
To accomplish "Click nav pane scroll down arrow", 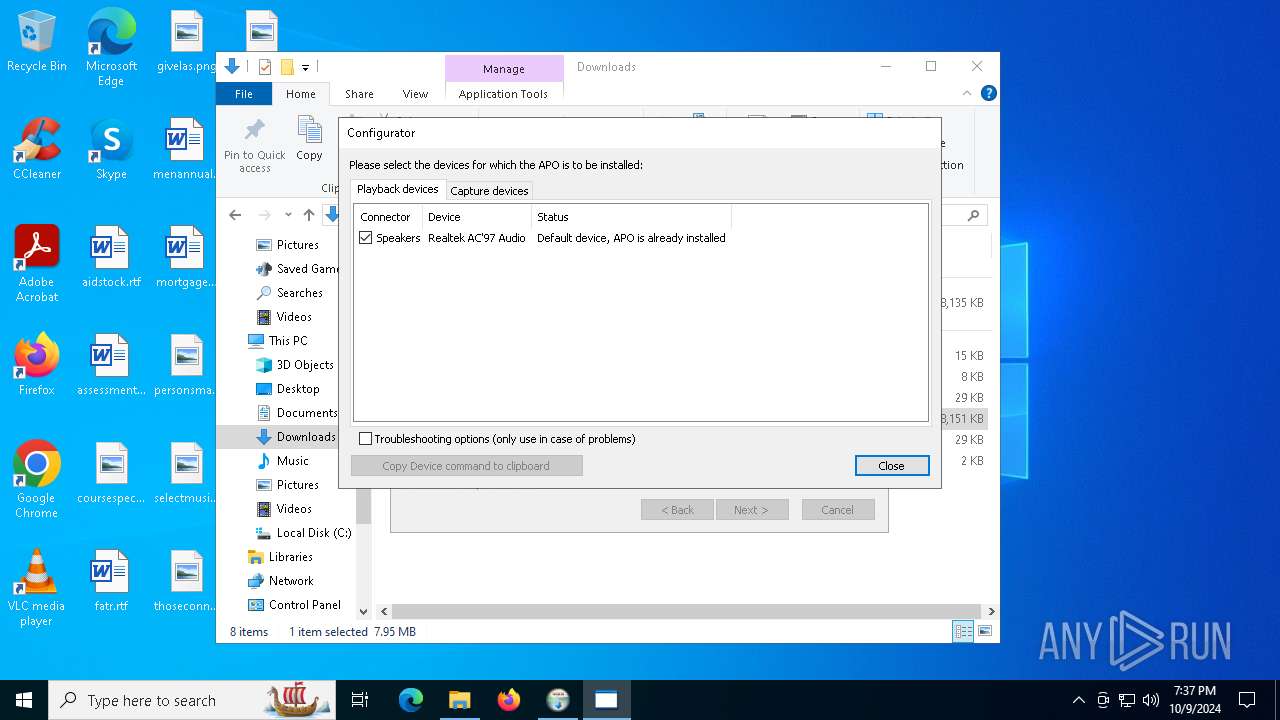I will tap(363, 611).
